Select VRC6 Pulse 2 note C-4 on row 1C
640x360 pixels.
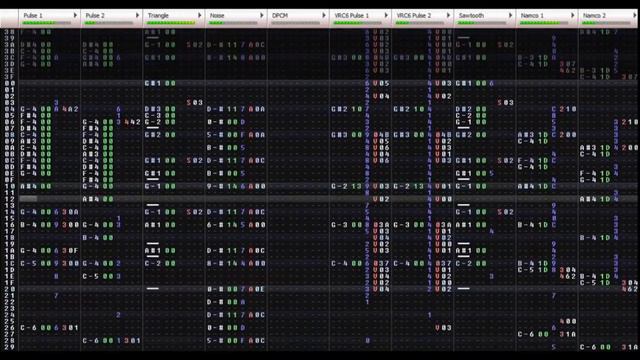tap(402, 263)
